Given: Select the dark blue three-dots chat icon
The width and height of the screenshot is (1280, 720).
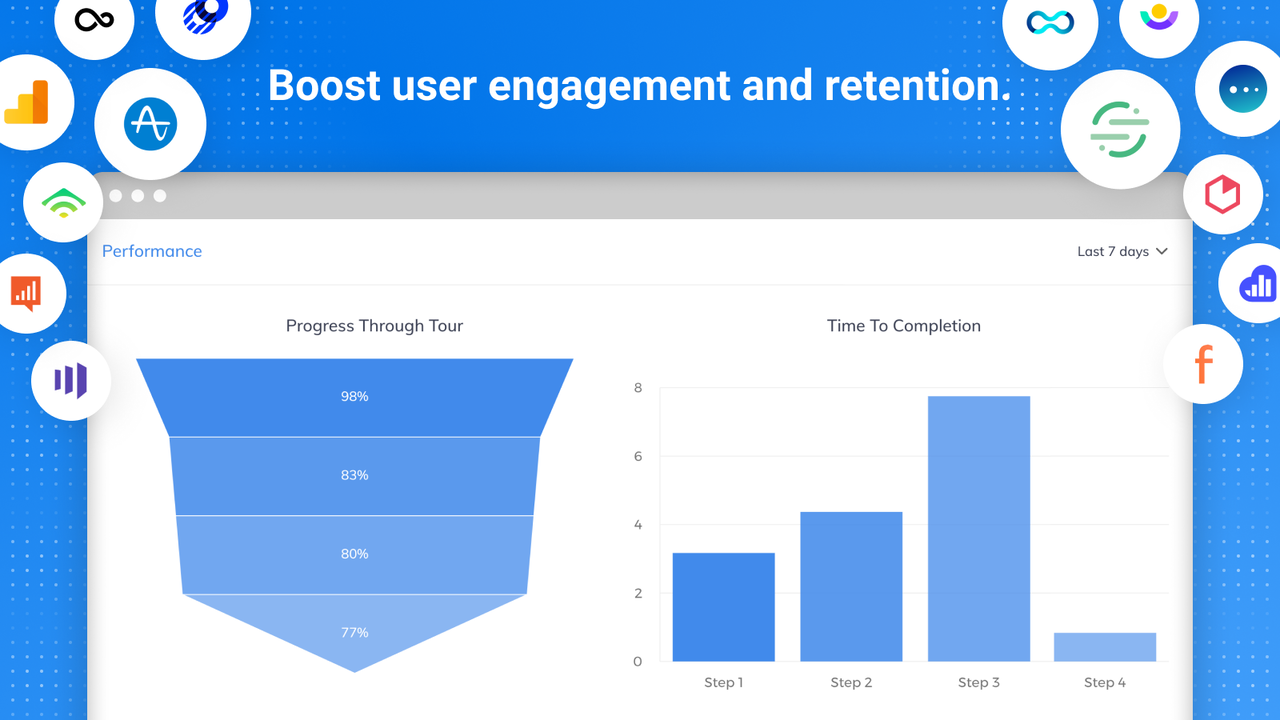Looking at the screenshot, I should pos(1243,90).
